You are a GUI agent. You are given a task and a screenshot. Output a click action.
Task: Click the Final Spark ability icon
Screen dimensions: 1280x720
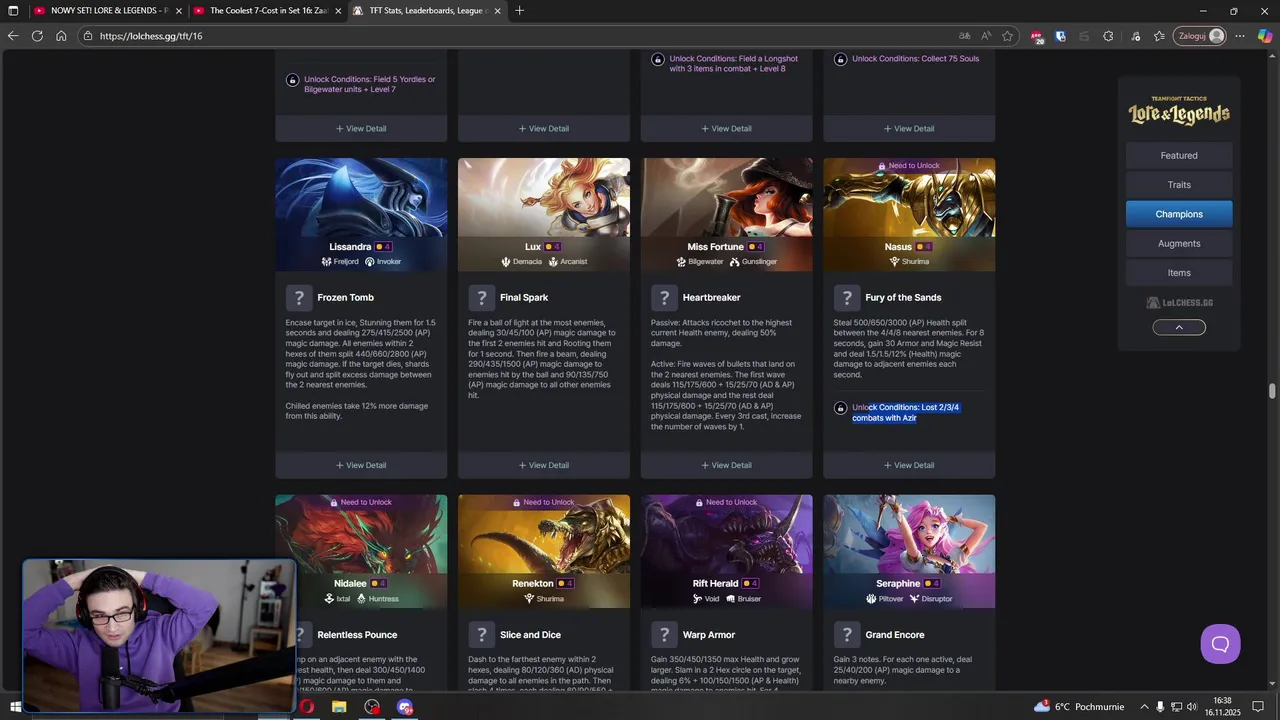(x=482, y=298)
